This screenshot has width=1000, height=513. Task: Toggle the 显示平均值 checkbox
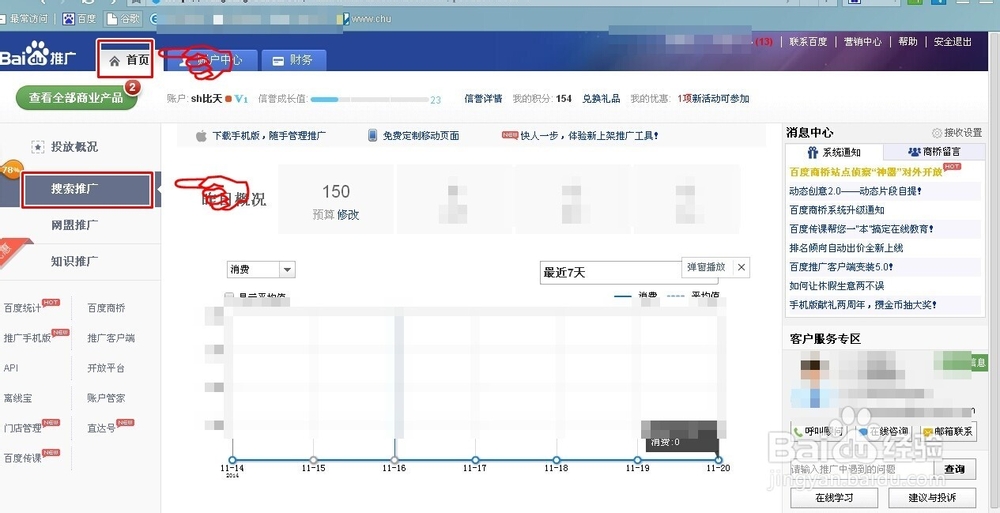229,297
